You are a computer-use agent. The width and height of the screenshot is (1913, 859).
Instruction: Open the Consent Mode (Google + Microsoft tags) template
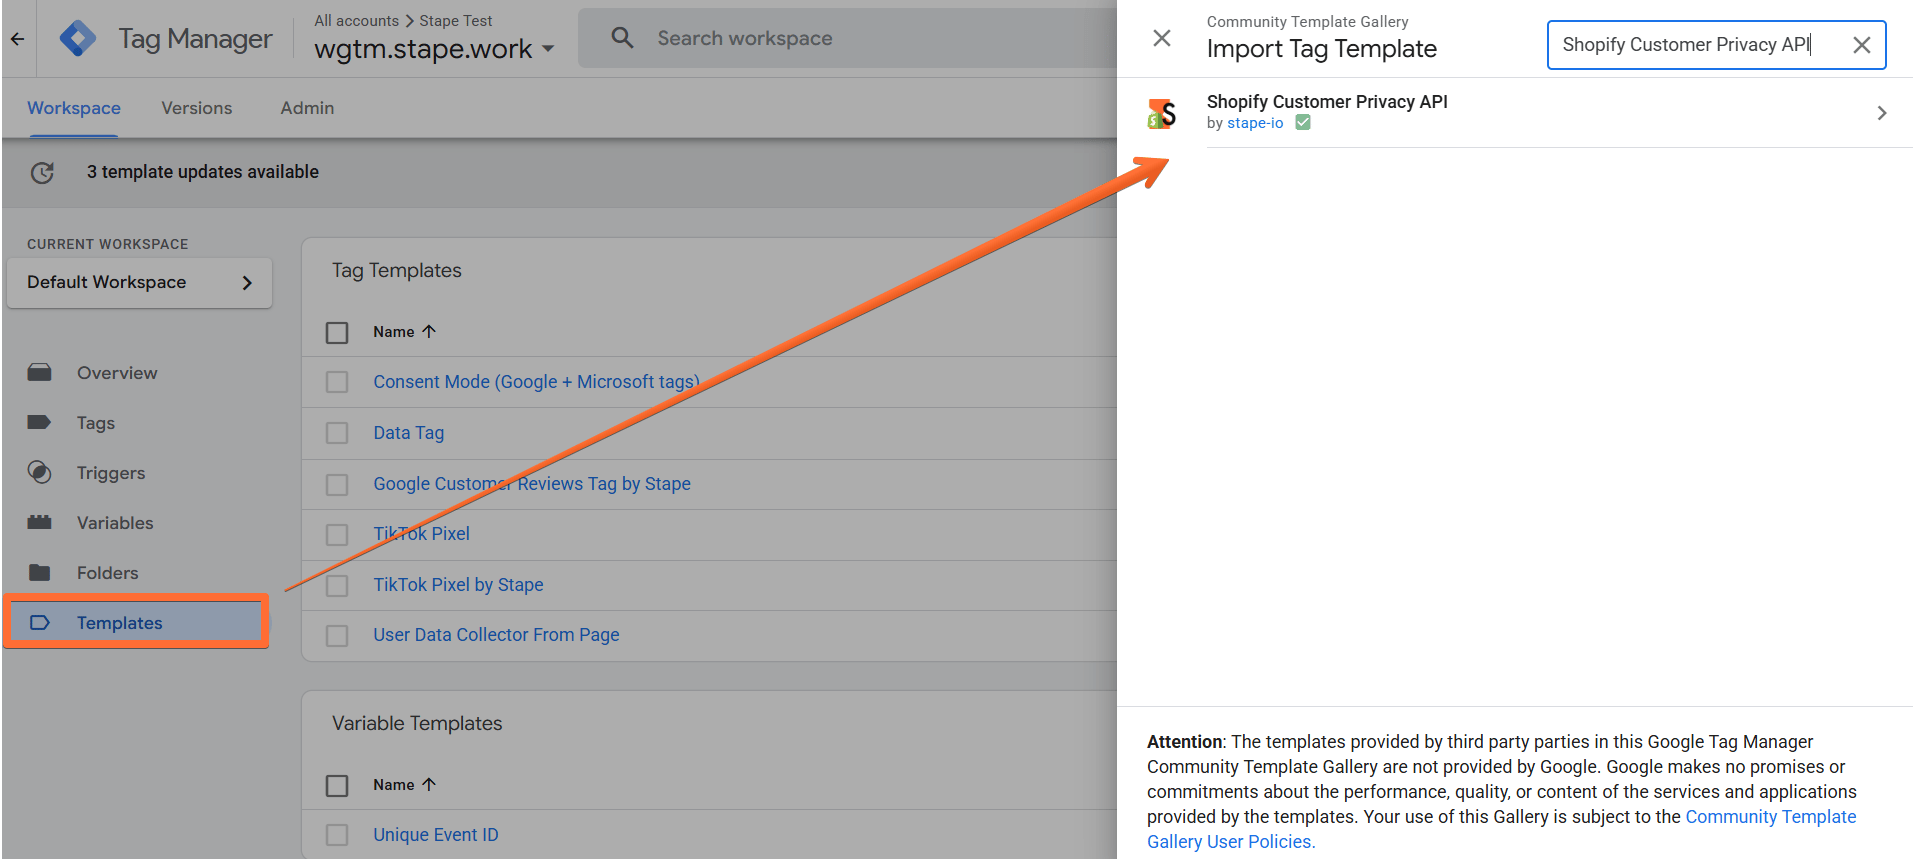tap(537, 382)
